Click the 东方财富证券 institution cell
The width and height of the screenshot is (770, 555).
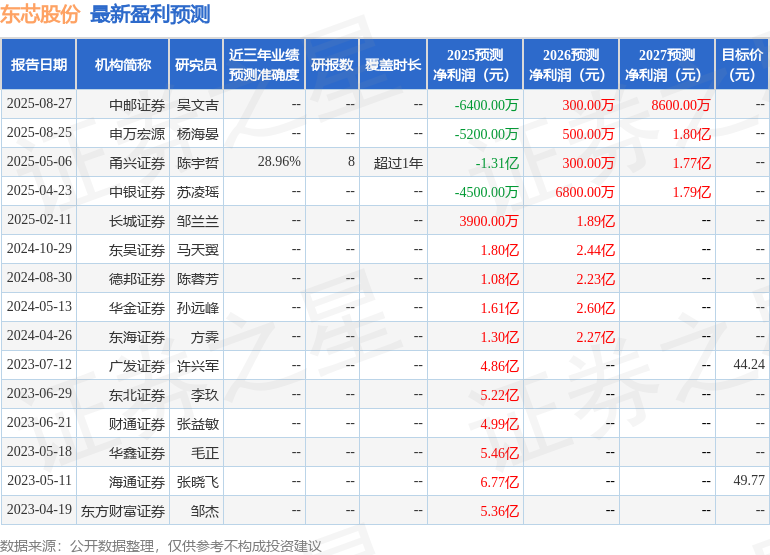coord(123,511)
